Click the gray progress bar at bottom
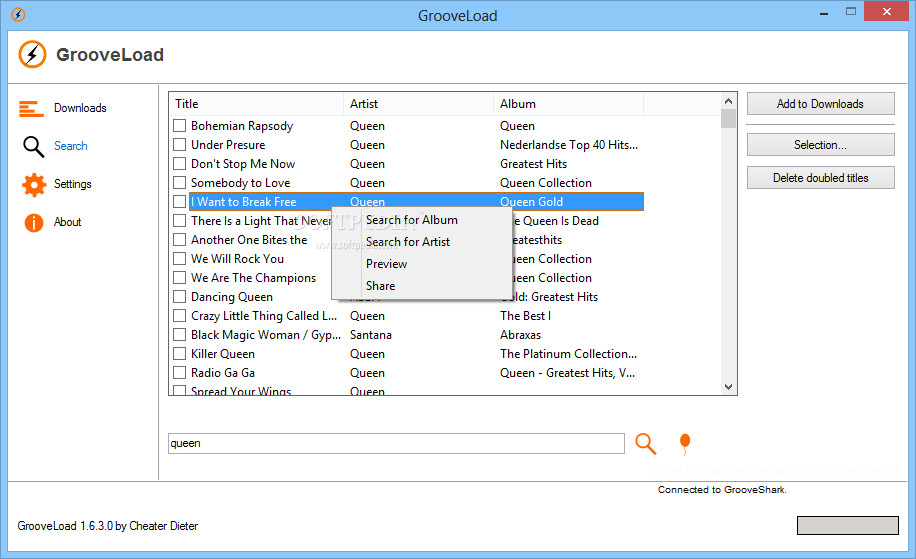 pos(848,525)
